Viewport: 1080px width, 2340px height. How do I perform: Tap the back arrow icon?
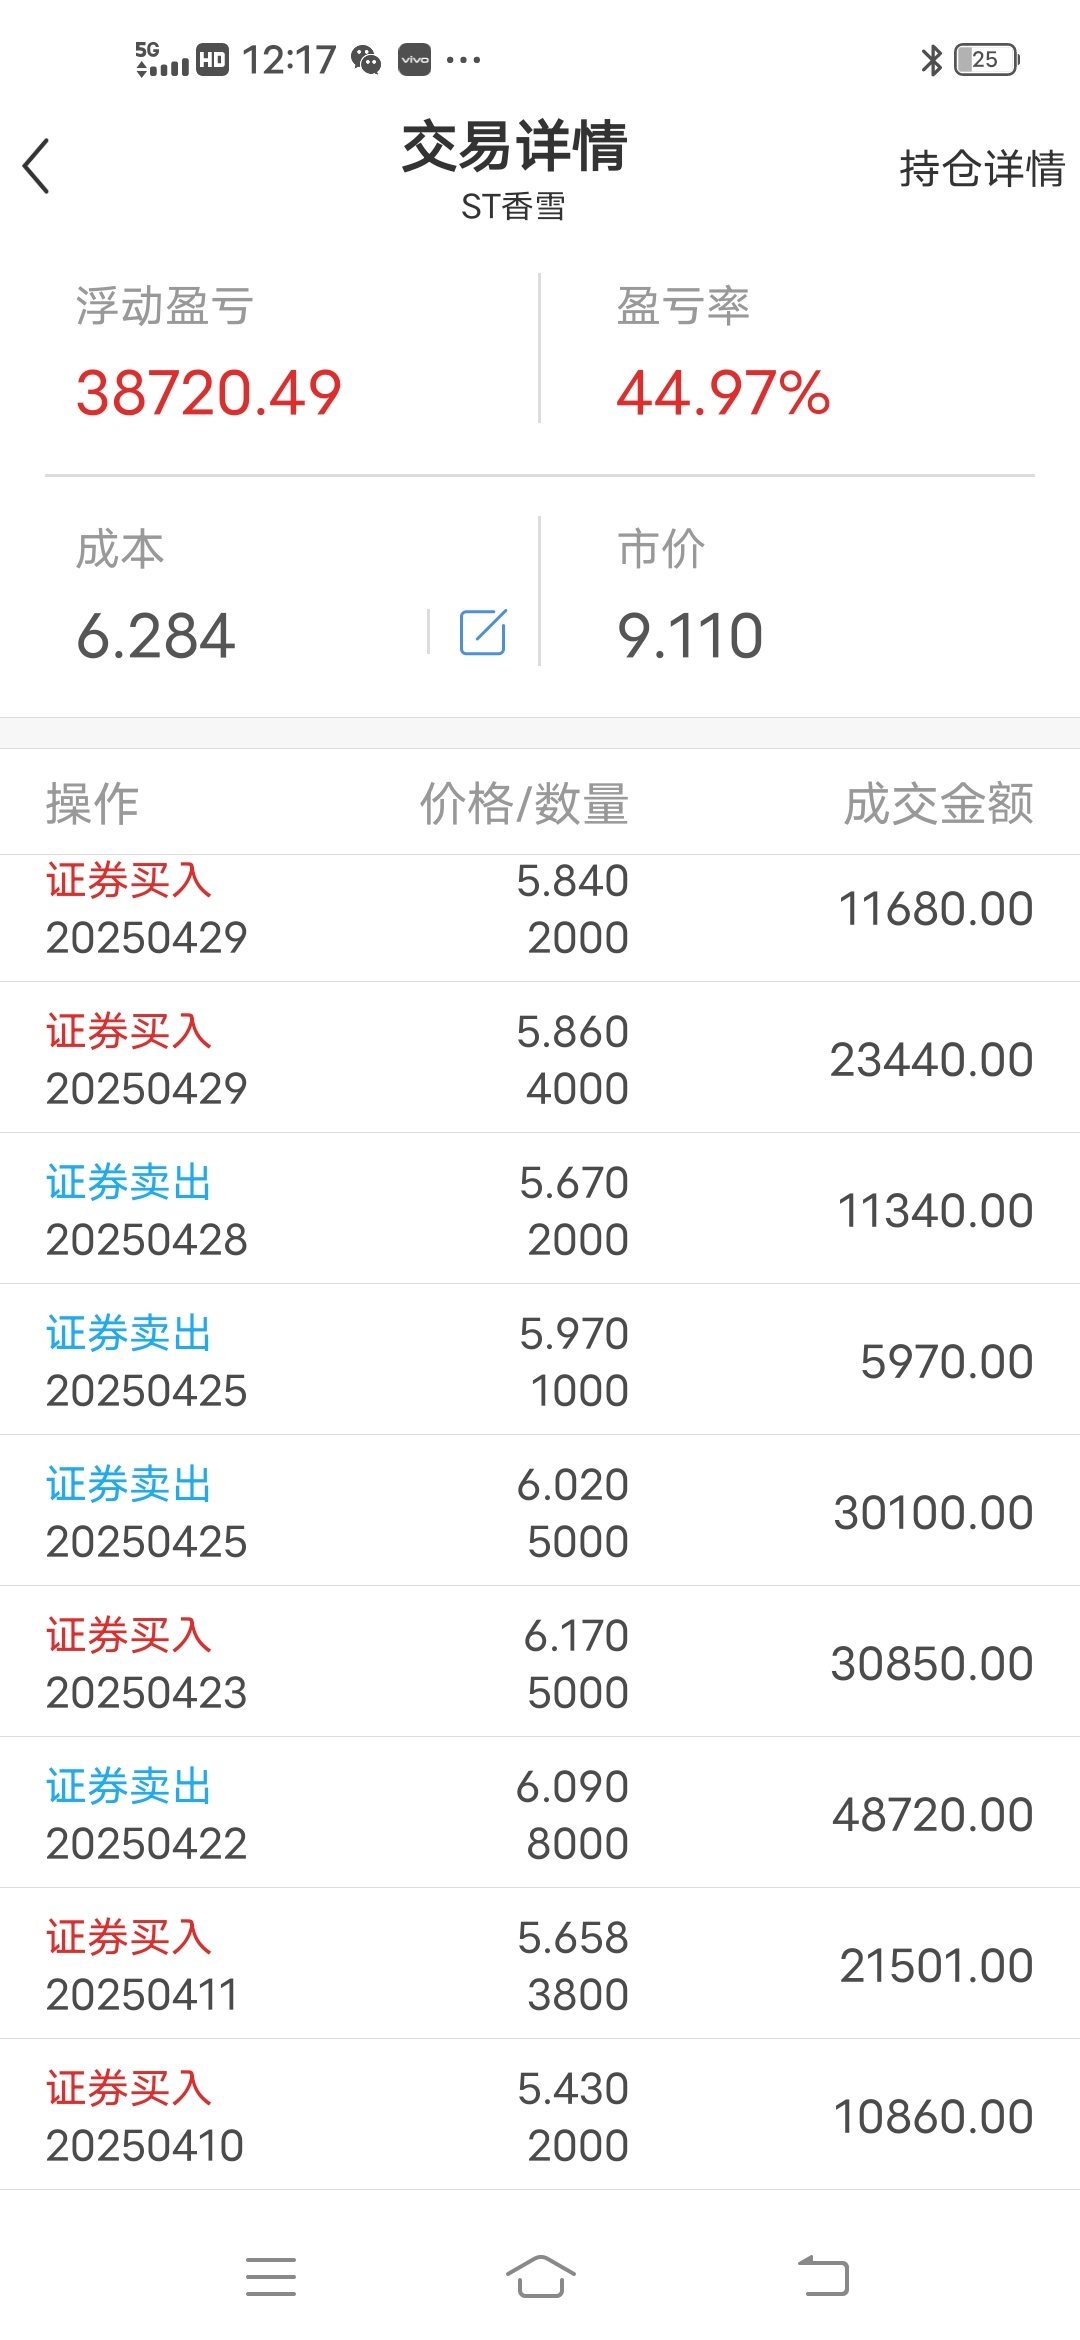[x=37, y=166]
